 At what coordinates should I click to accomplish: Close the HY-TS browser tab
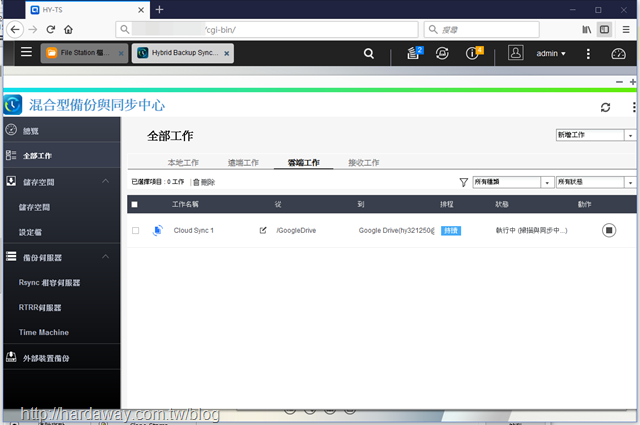[141, 10]
